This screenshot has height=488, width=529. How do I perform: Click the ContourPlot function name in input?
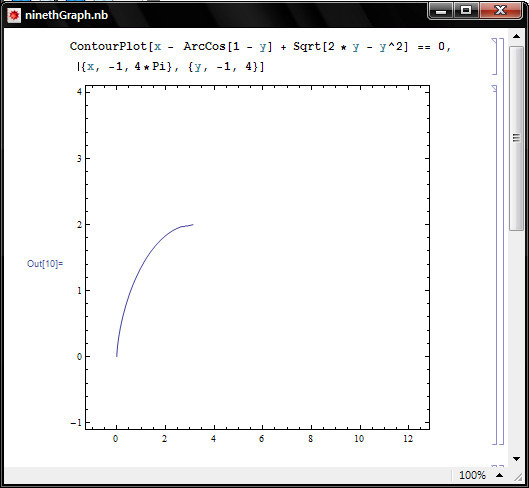(x=108, y=46)
